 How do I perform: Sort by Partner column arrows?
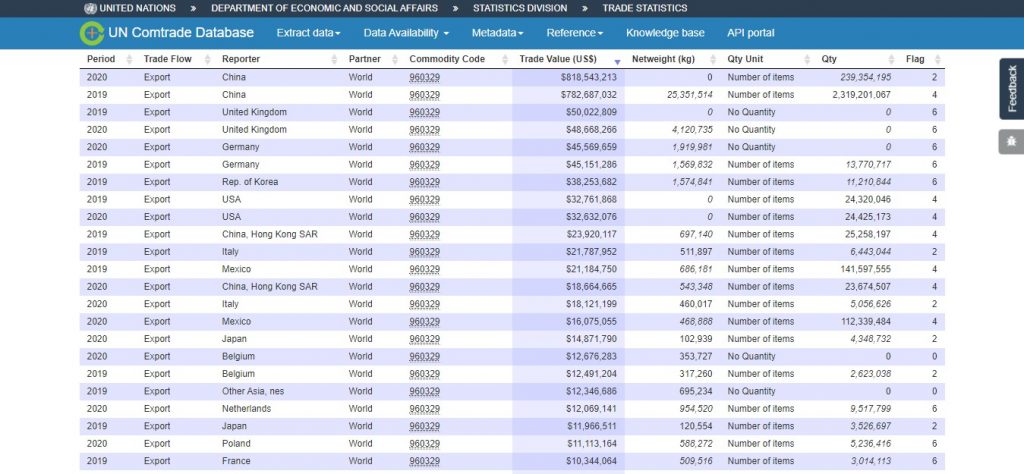click(x=394, y=59)
